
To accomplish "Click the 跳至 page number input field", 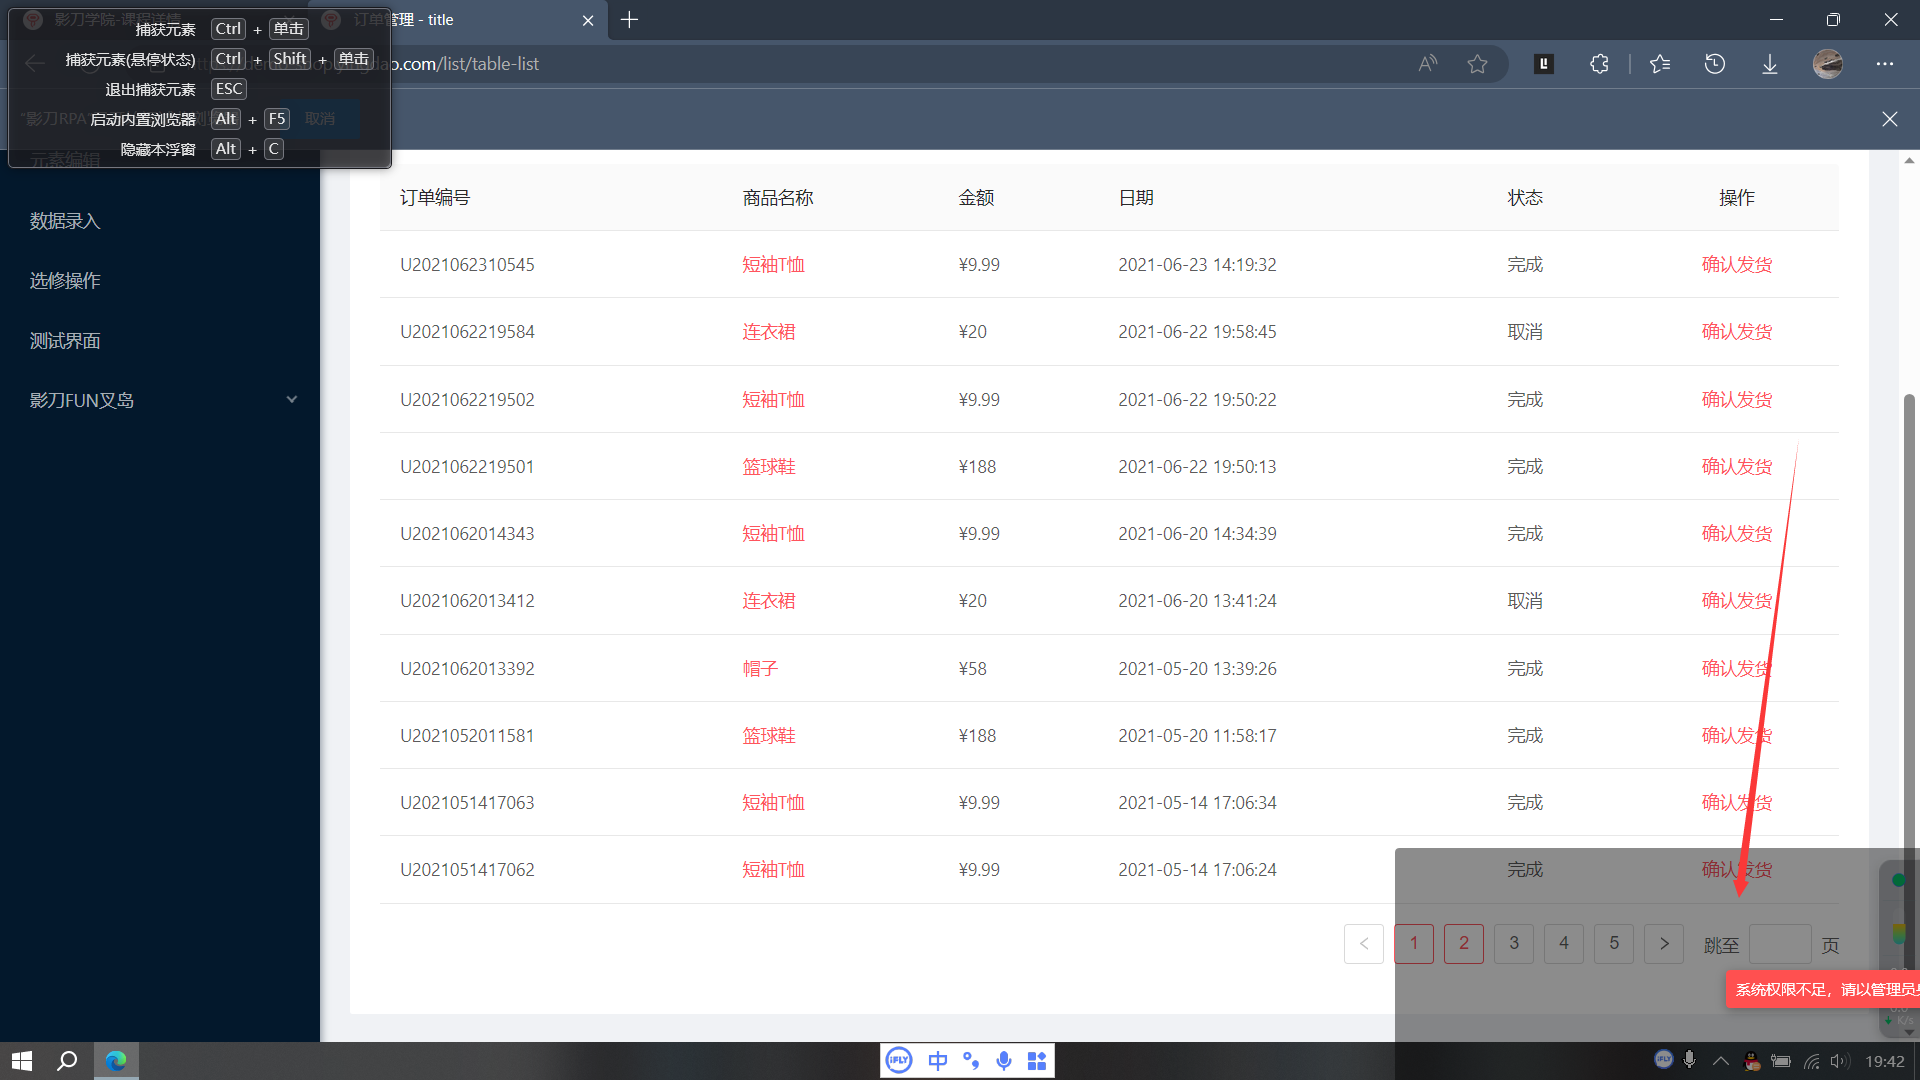I will 1779,944.
